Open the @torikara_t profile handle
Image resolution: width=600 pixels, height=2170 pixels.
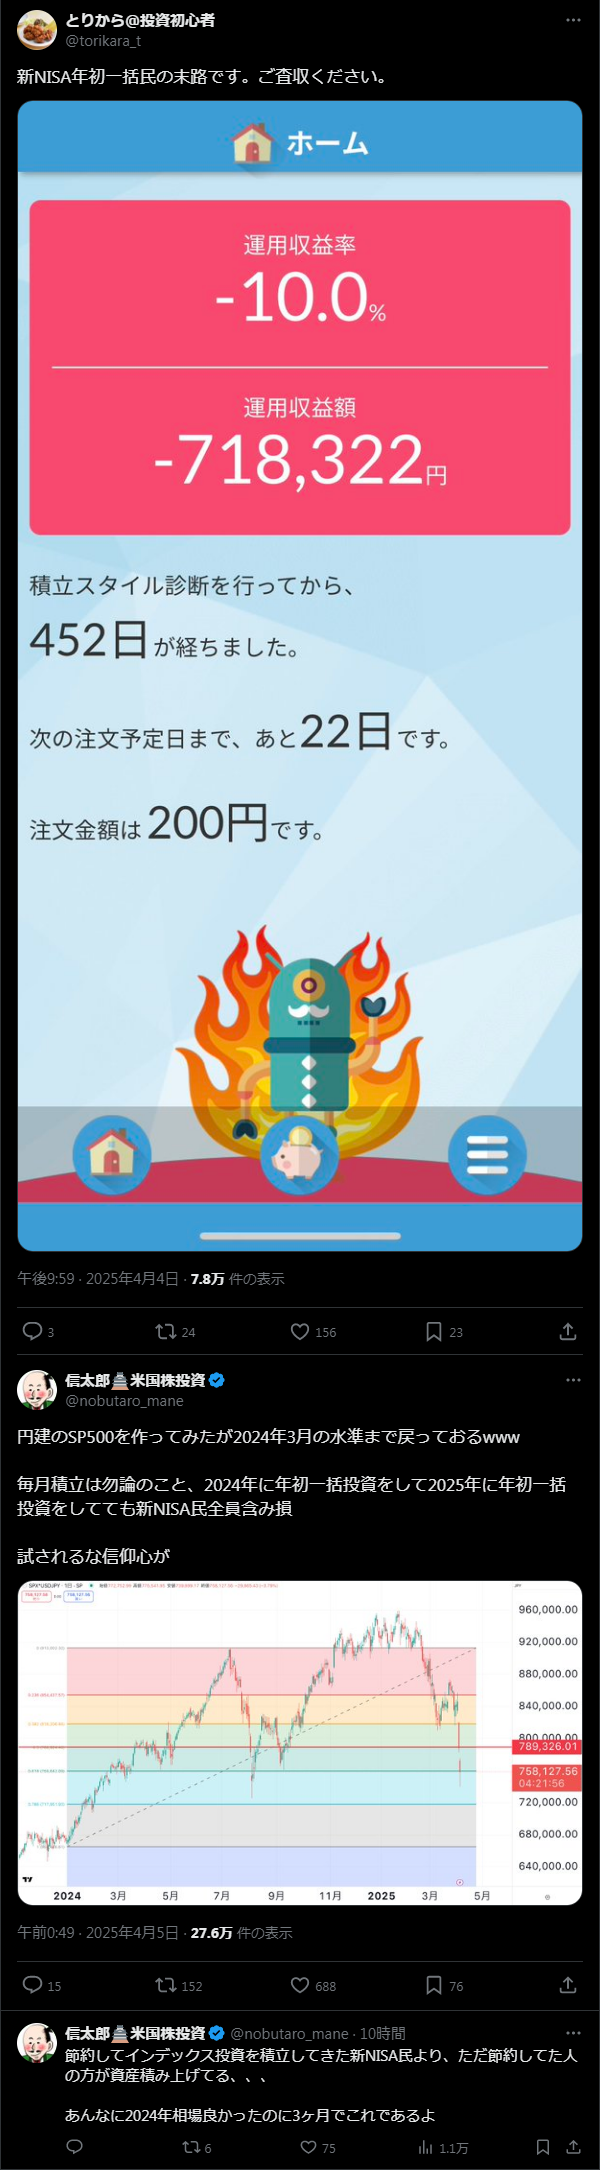103,41
